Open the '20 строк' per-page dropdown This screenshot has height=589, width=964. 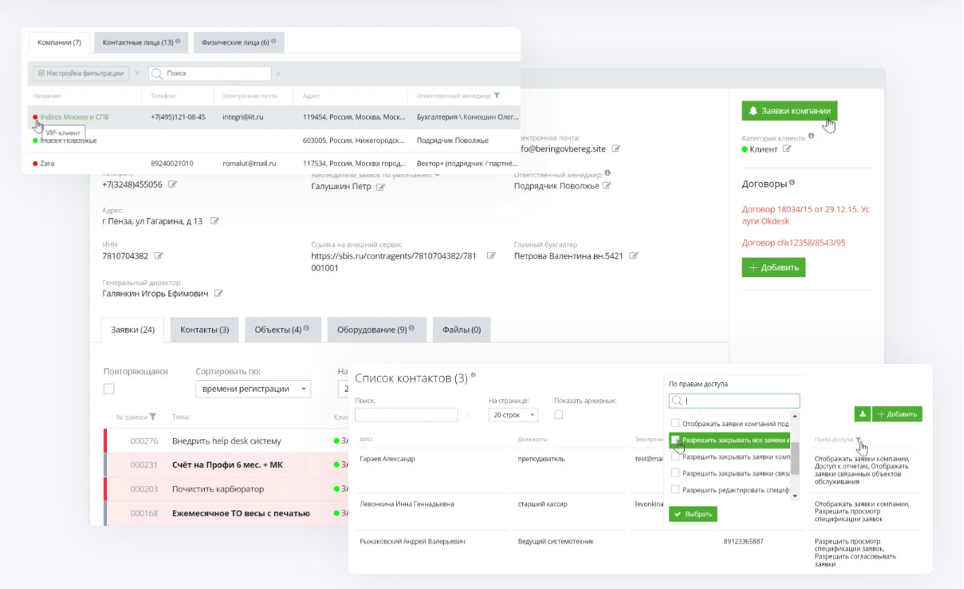coord(513,415)
